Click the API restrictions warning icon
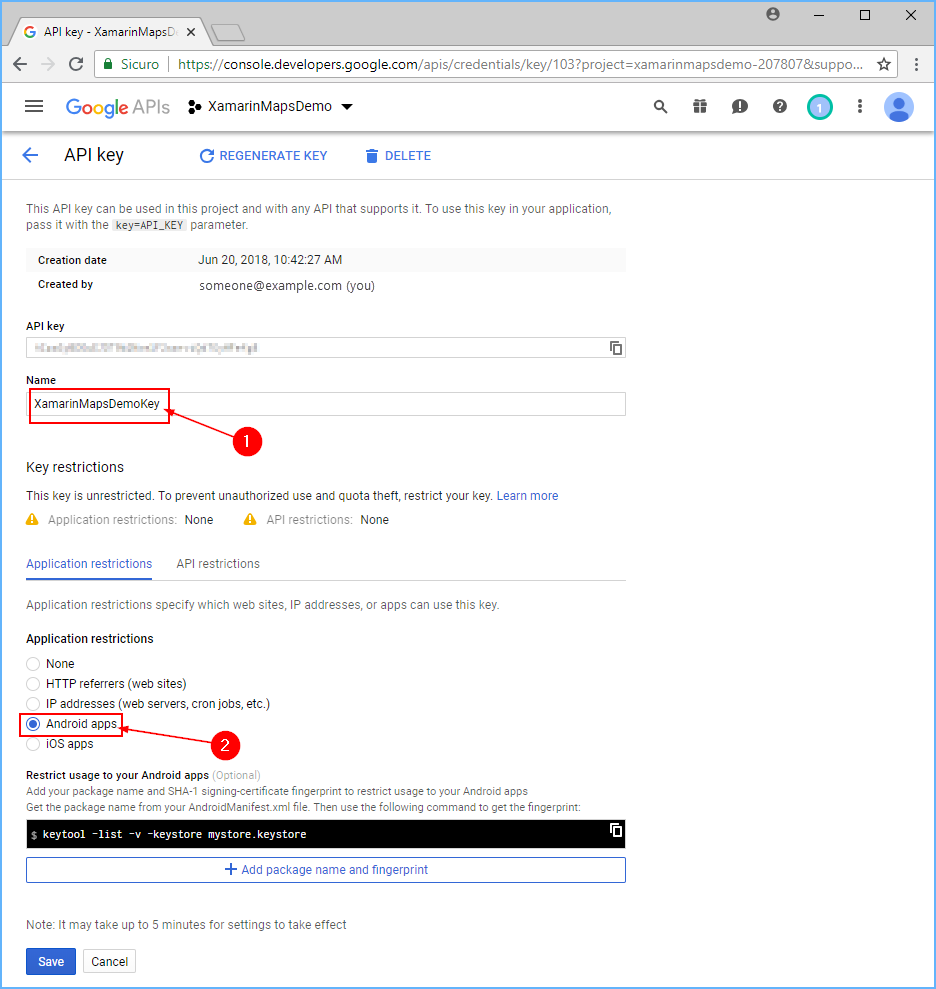Image resolution: width=936 pixels, height=989 pixels. click(250, 520)
